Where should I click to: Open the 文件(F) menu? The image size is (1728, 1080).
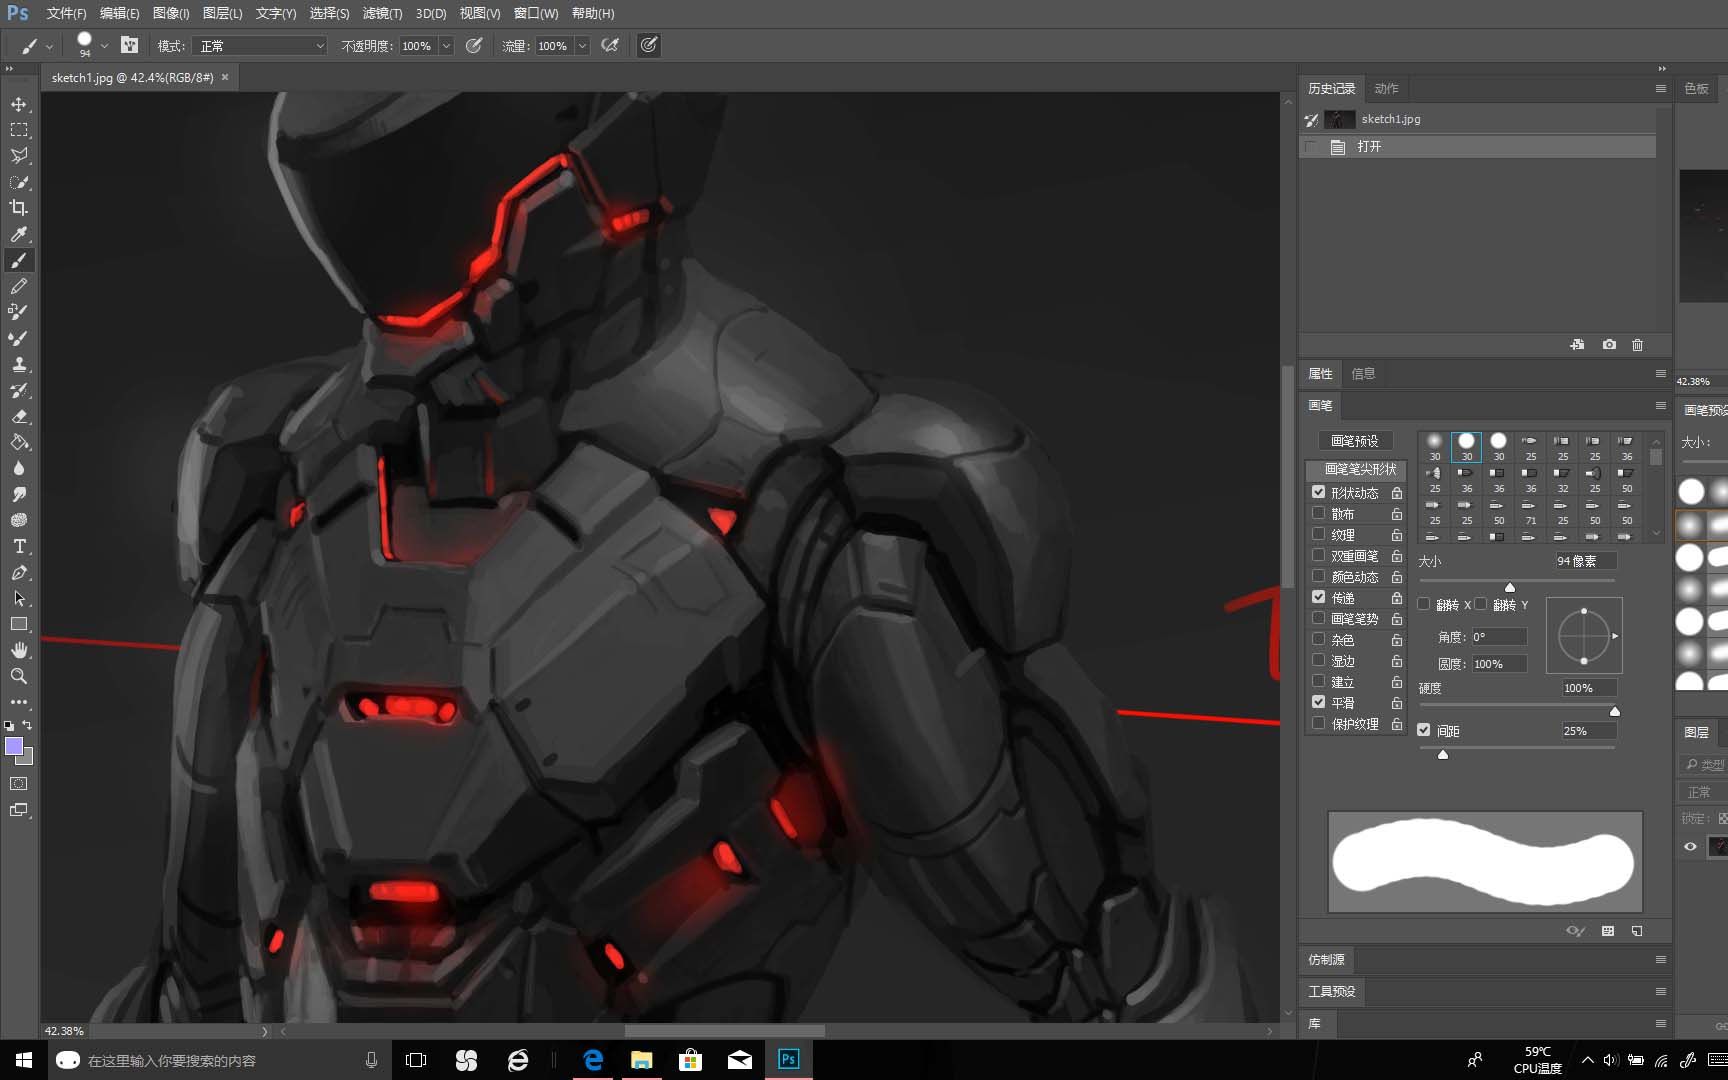pos(66,13)
